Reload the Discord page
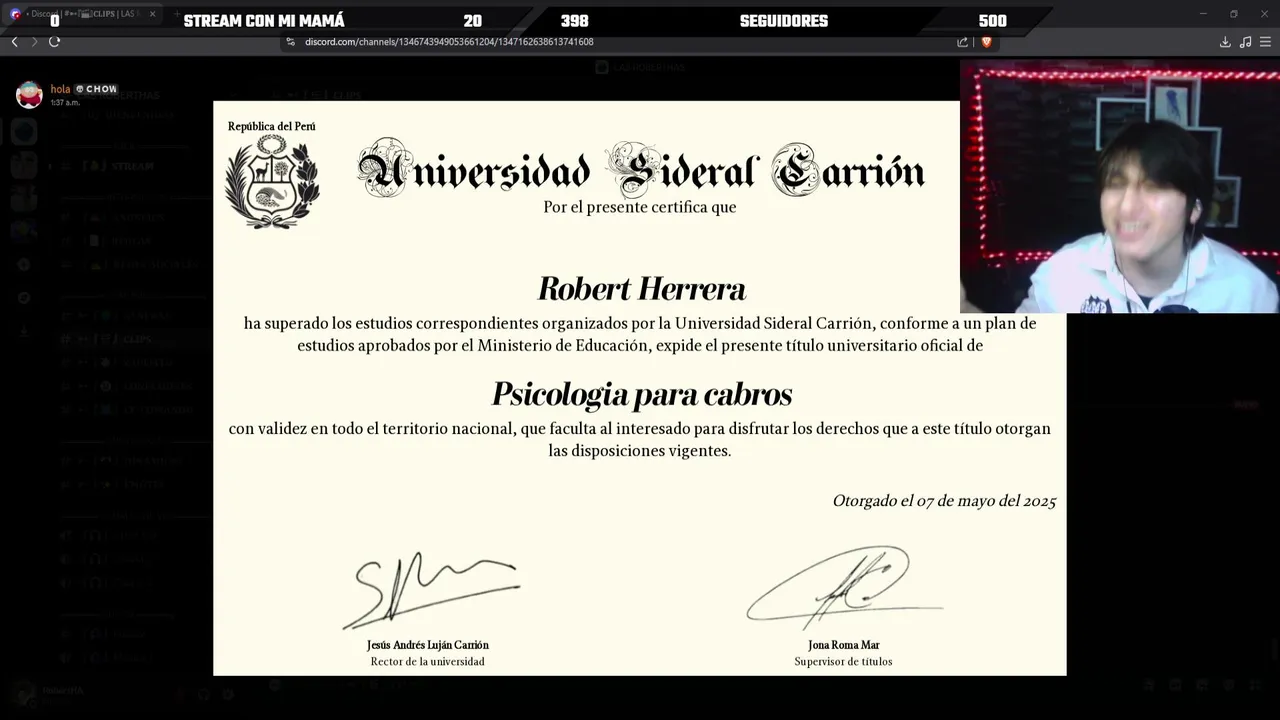The width and height of the screenshot is (1280, 720). pos(54,42)
